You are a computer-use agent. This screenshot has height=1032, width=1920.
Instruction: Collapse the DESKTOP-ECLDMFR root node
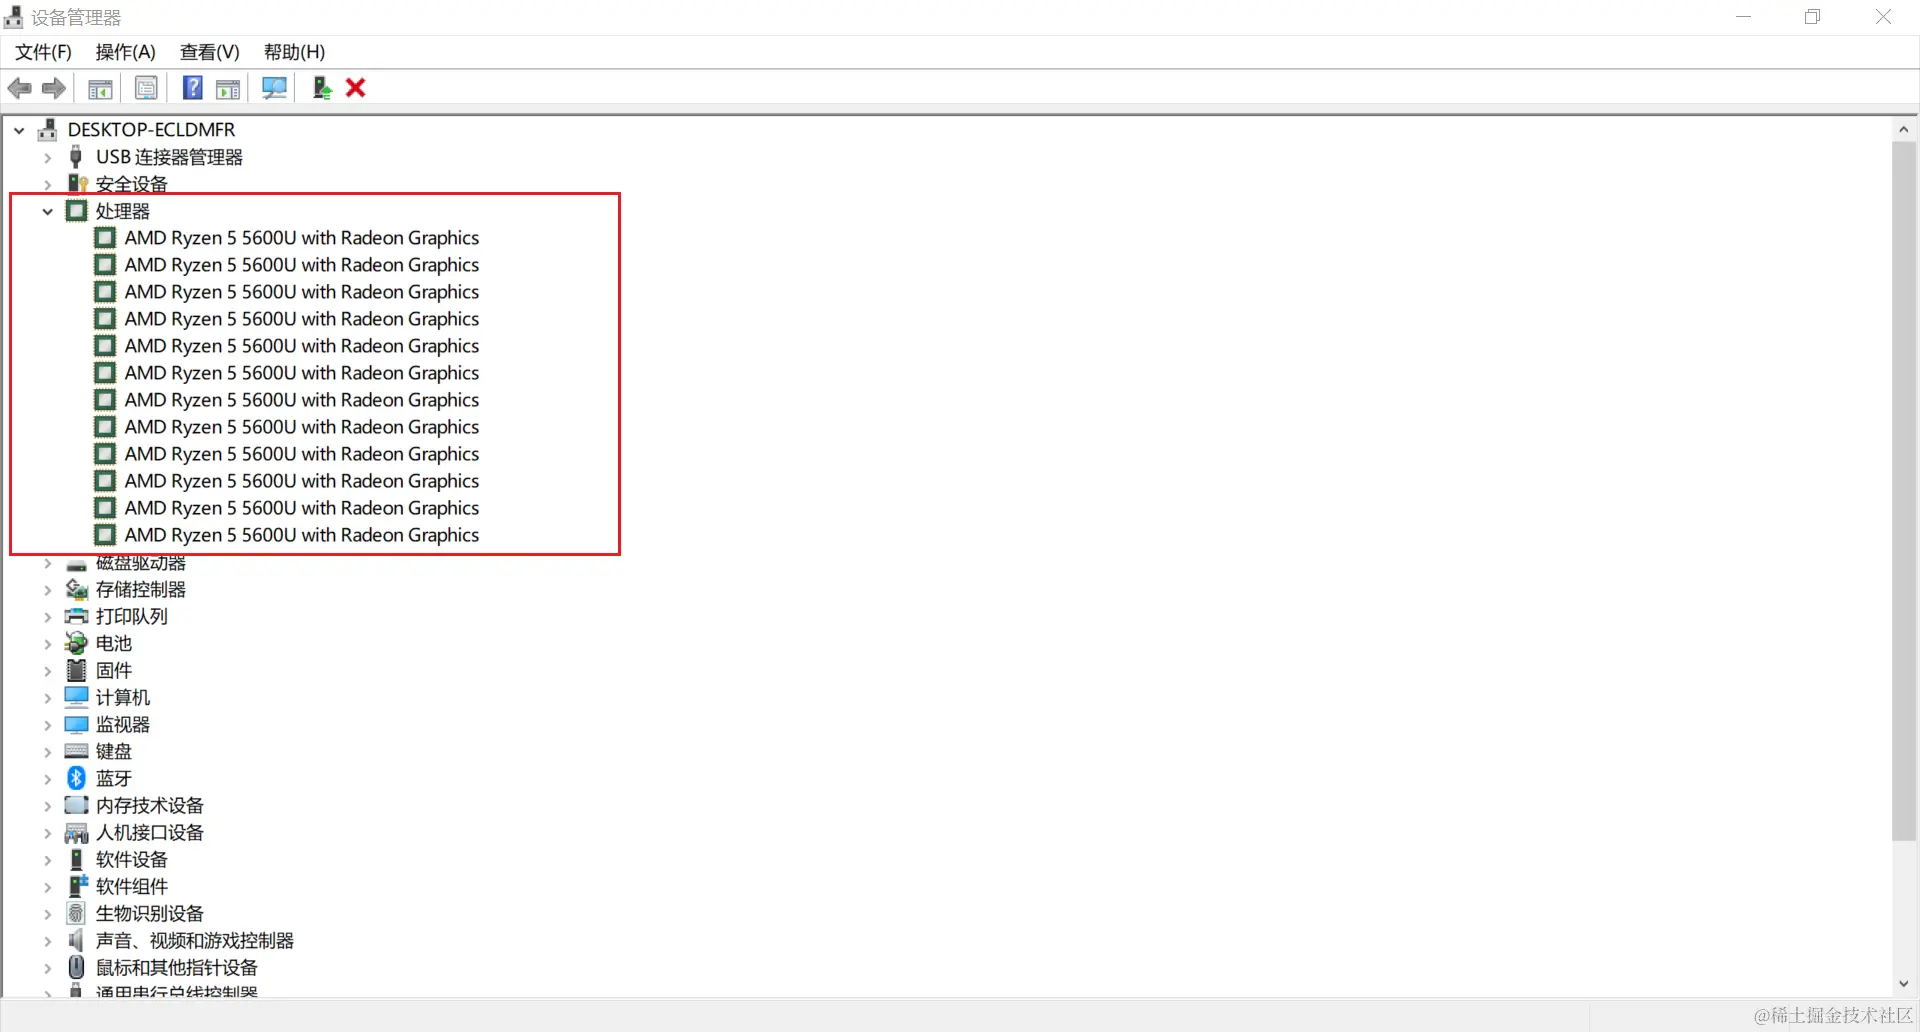(19, 130)
